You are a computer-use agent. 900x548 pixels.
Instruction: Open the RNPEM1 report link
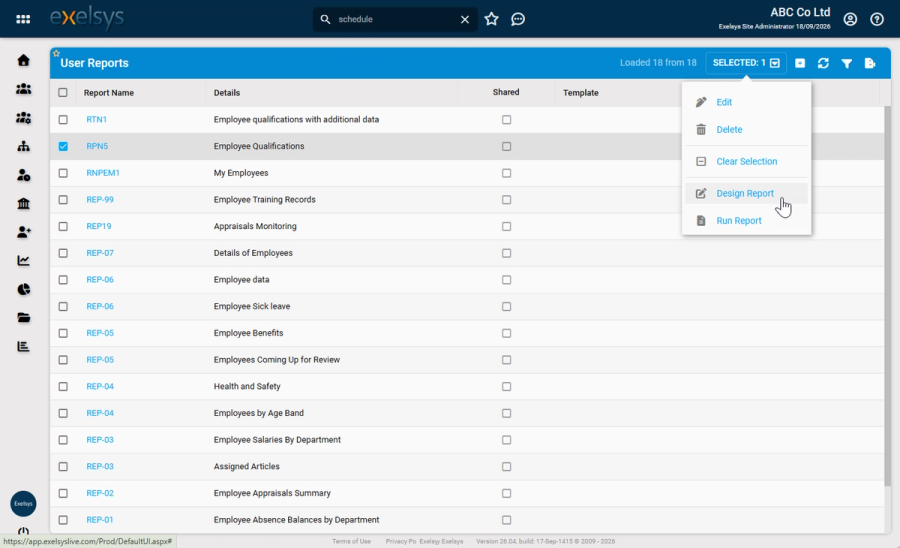103,173
